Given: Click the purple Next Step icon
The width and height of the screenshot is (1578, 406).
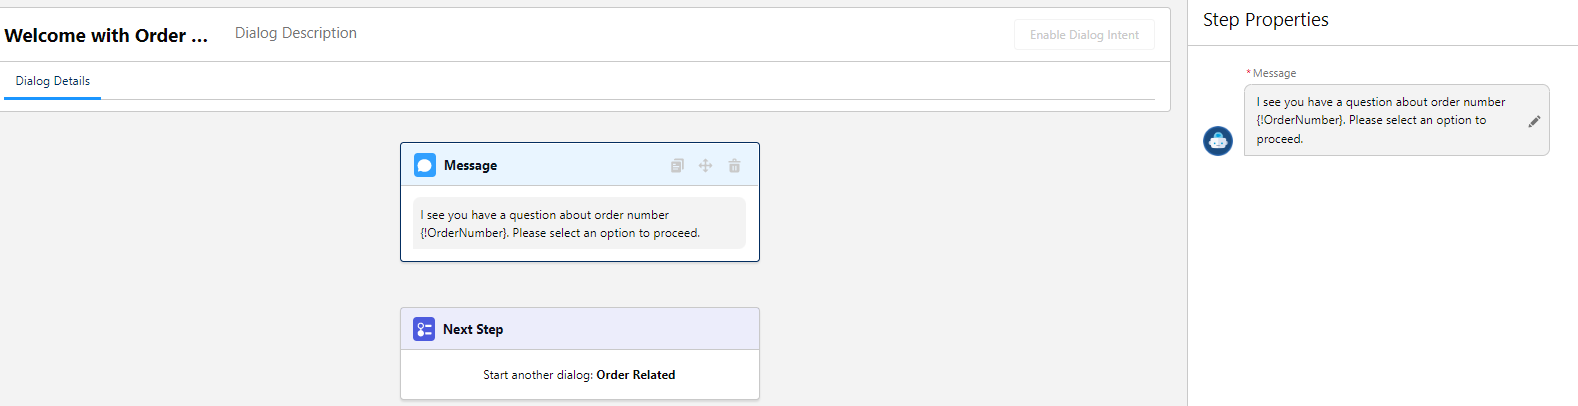Looking at the screenshot, I should point(424,329).
